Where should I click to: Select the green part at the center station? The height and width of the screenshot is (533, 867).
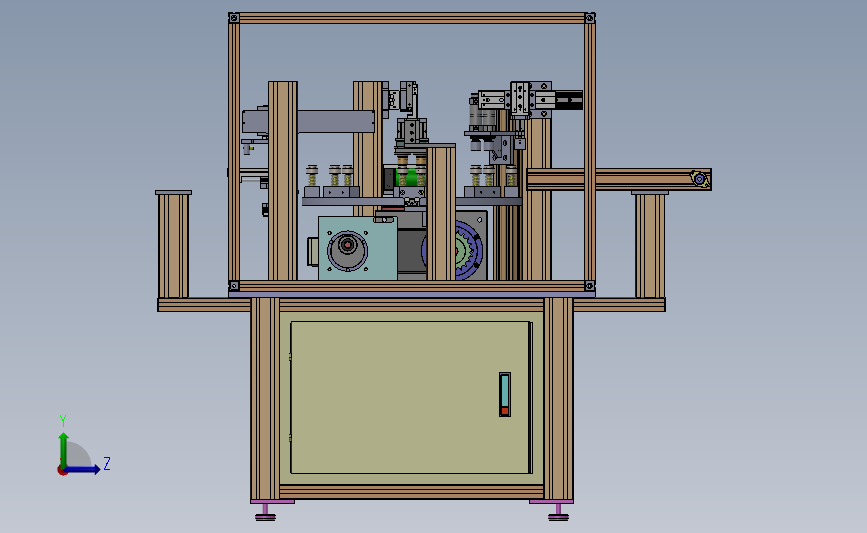tap(411, 177)
